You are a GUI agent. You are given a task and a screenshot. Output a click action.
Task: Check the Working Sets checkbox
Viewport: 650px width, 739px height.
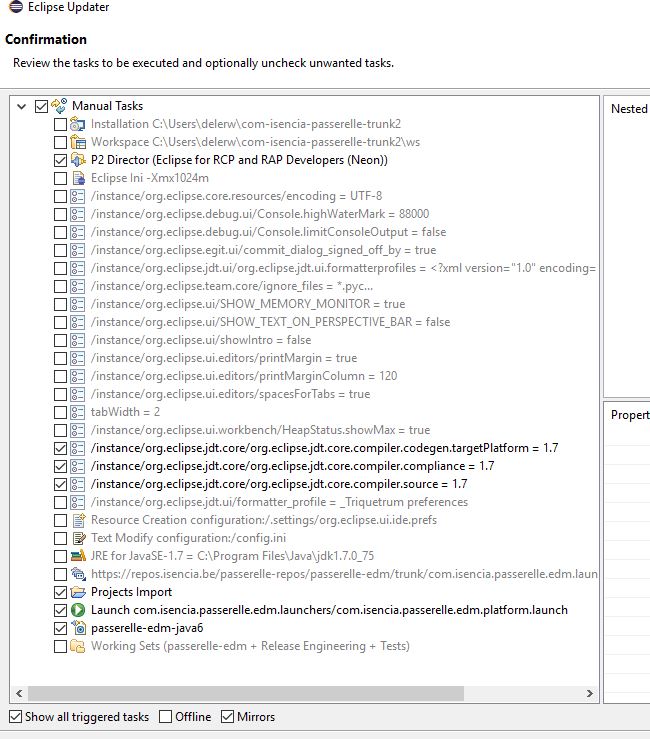pyautogui.click(x=60, y=647)
